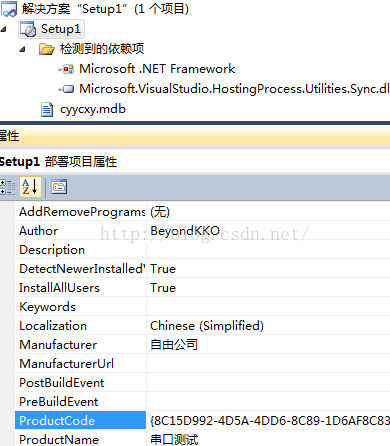Click the empty PreBuildEvent value field

pos(268,402)
